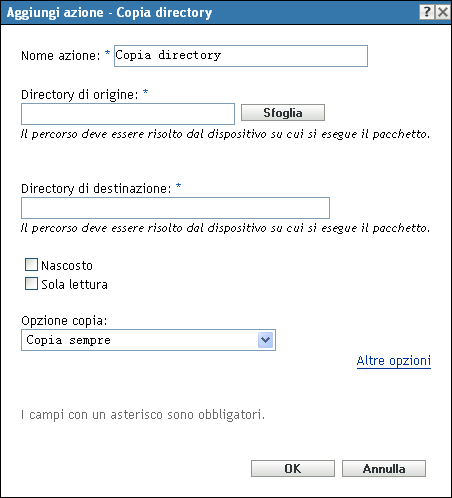Select the Sola lettura label text
This screenshot has height=498, width=452.
[x=74, y=285]
